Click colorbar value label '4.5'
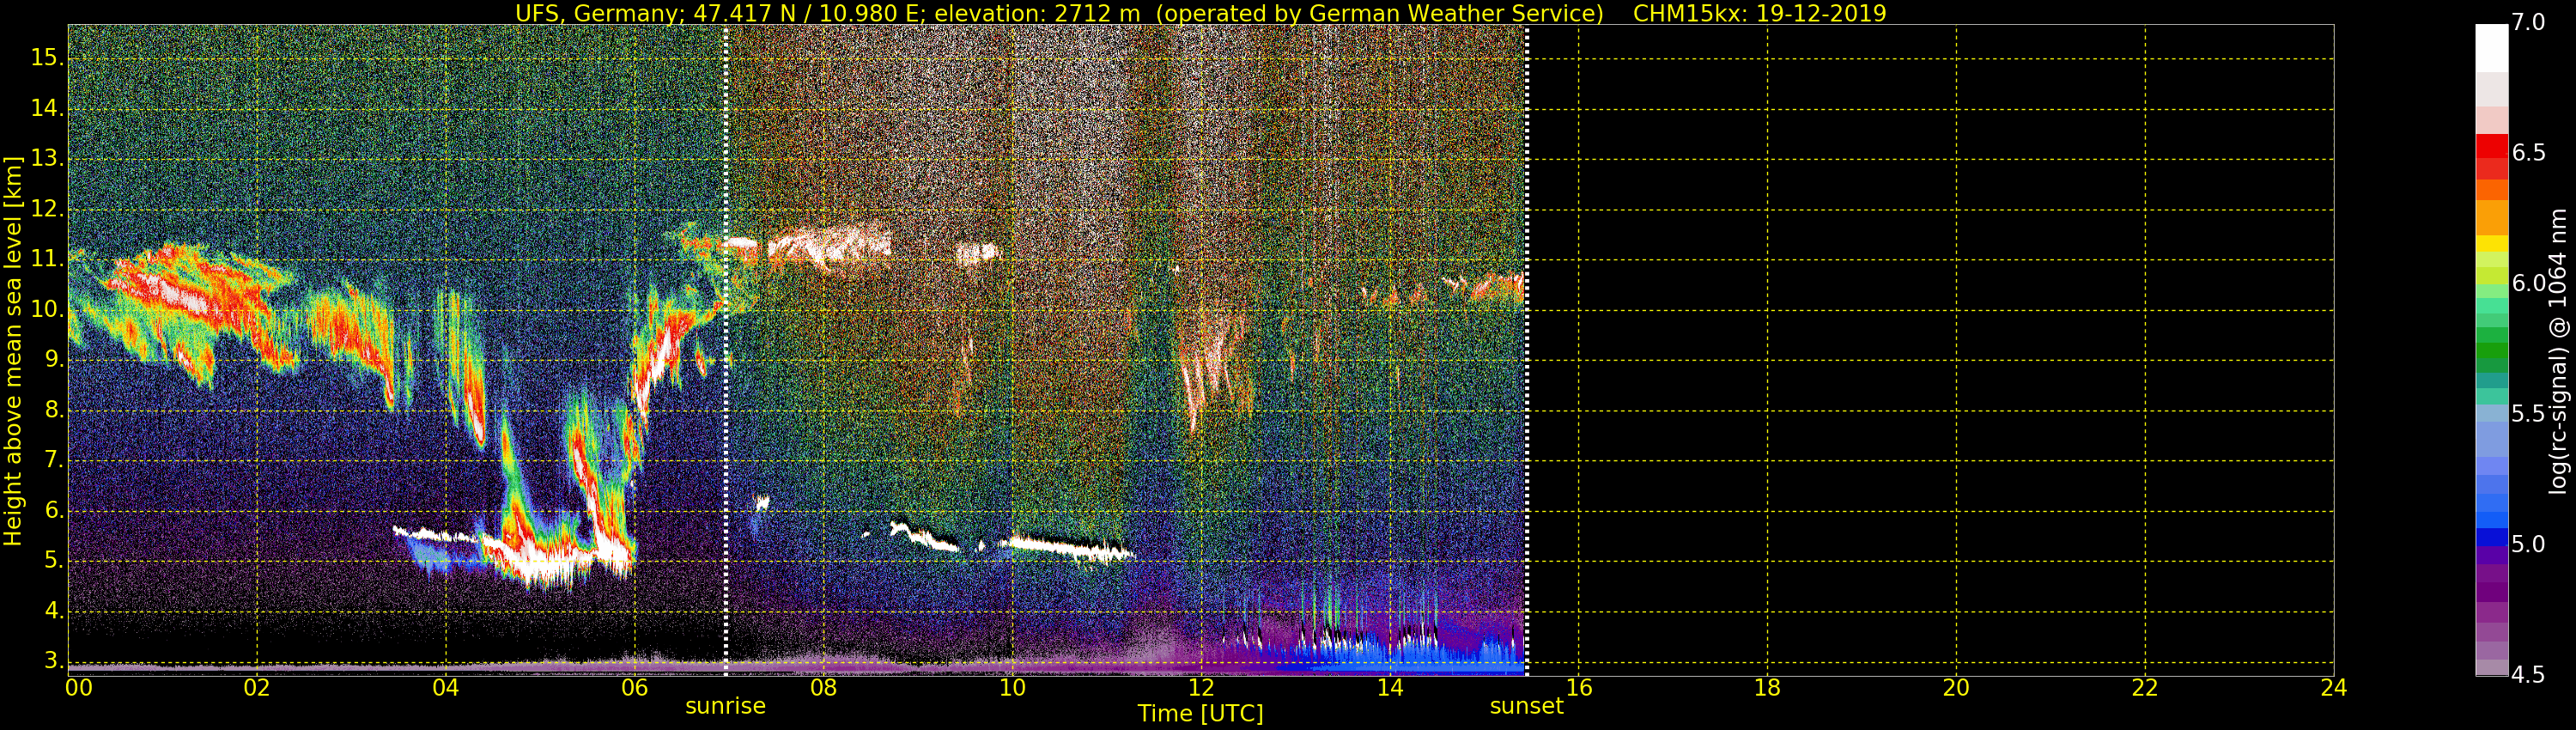2576x730 pixels. click(x=2528, y=675)
